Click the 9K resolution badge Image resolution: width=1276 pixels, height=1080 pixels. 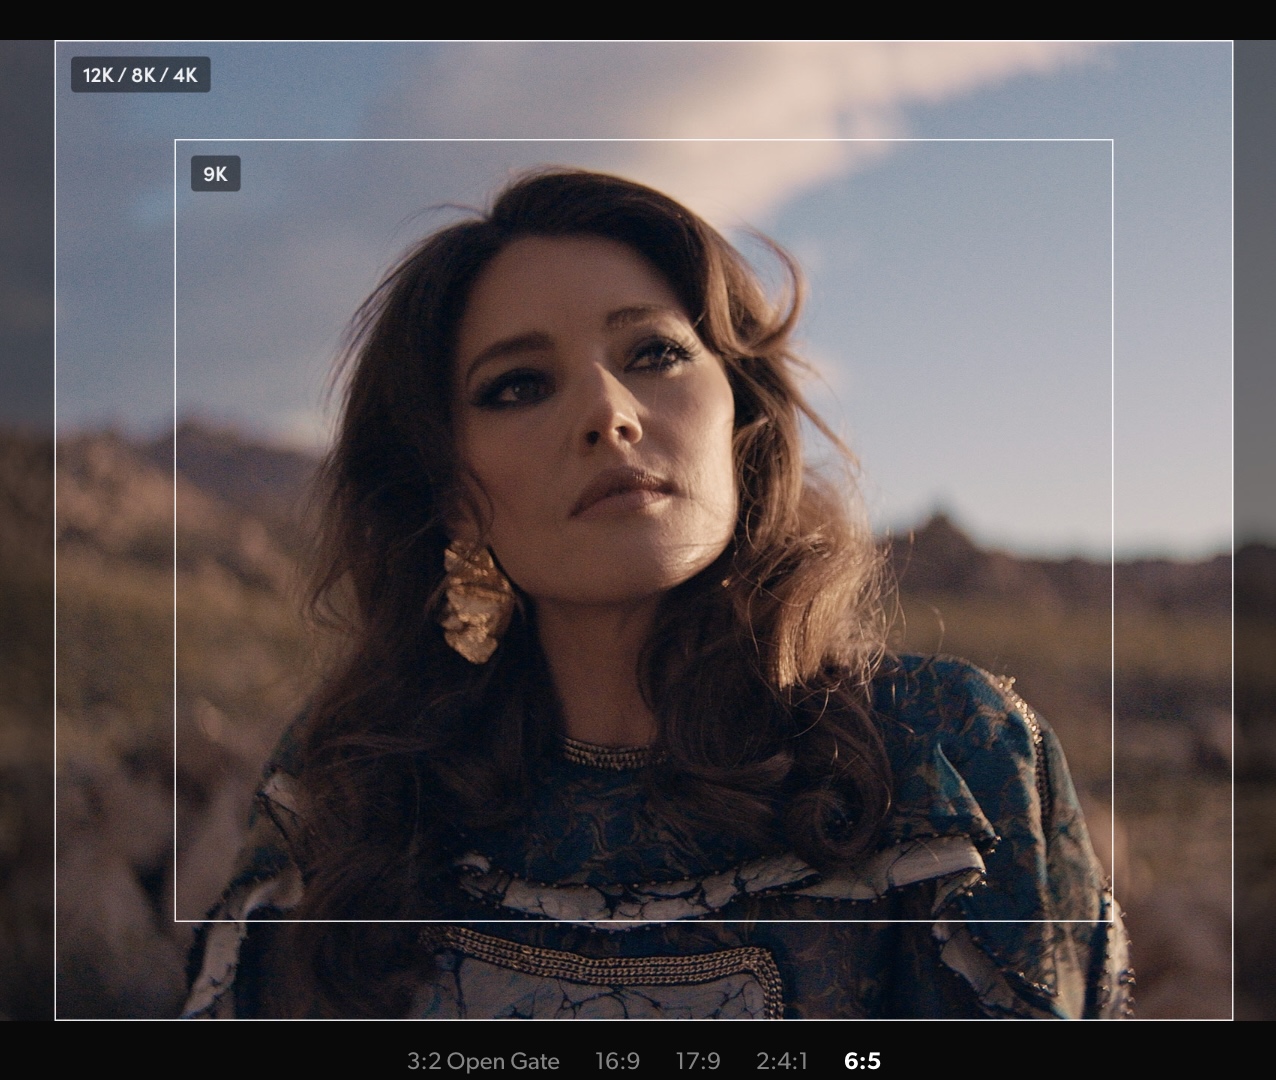point(215,174)
